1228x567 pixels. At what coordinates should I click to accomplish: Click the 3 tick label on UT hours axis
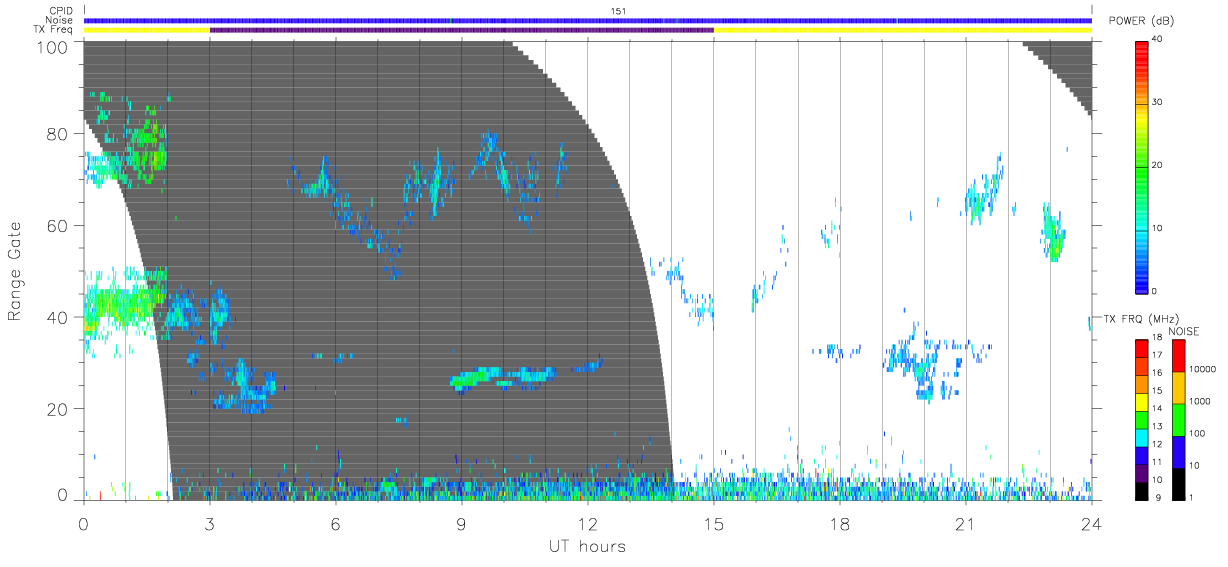click(209, 523)
